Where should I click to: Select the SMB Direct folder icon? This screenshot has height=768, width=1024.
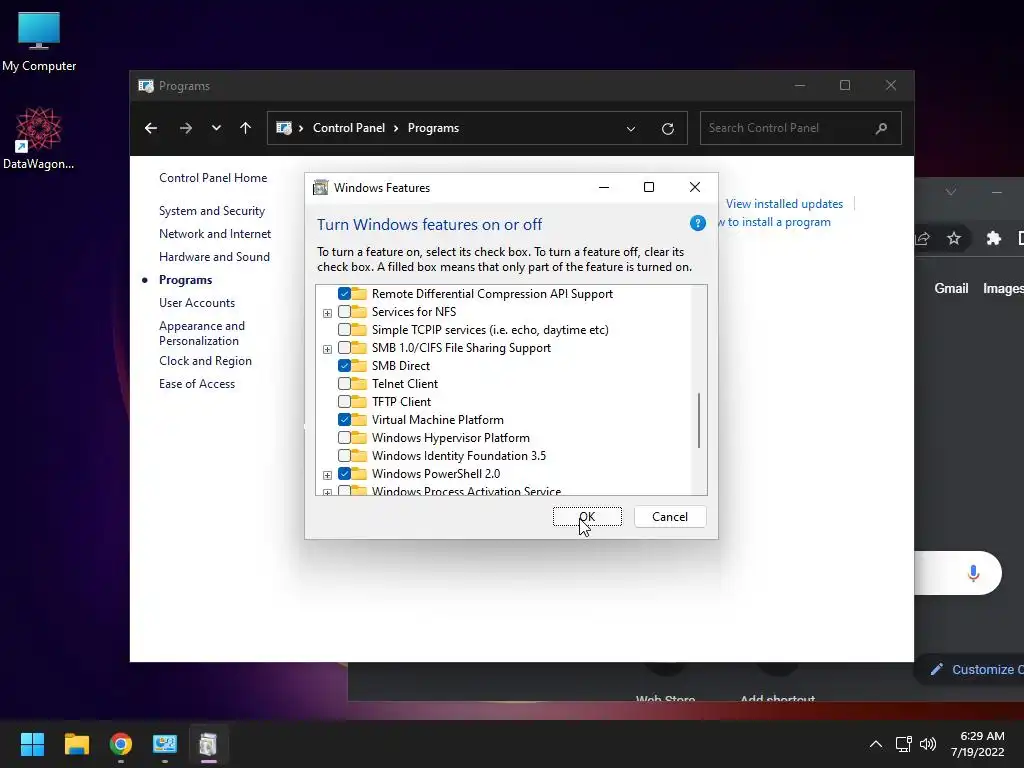(x=359, y=366)
